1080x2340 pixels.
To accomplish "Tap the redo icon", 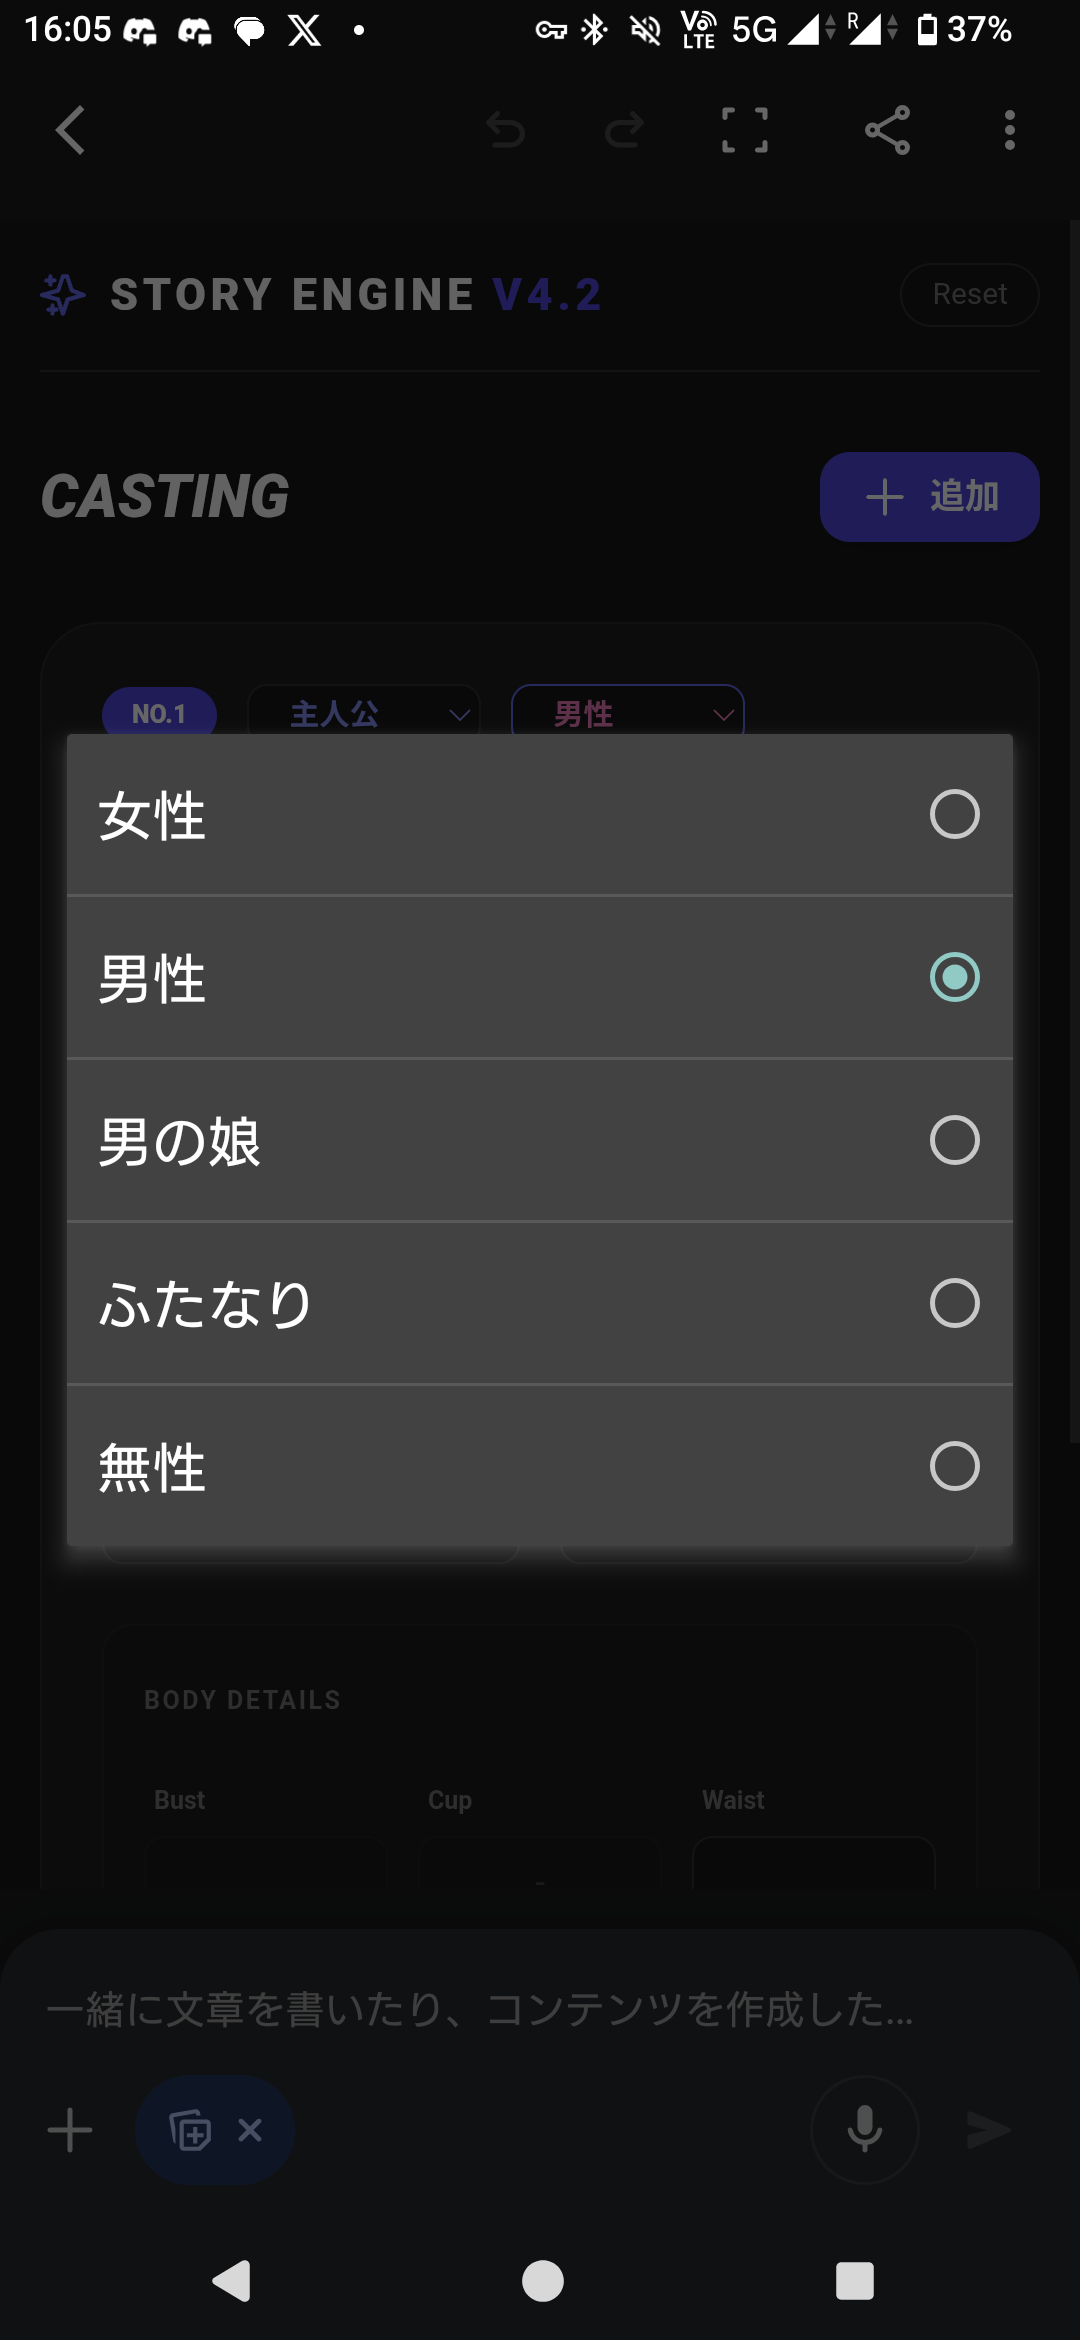I will pyautogui.click(x=624, y=130).
